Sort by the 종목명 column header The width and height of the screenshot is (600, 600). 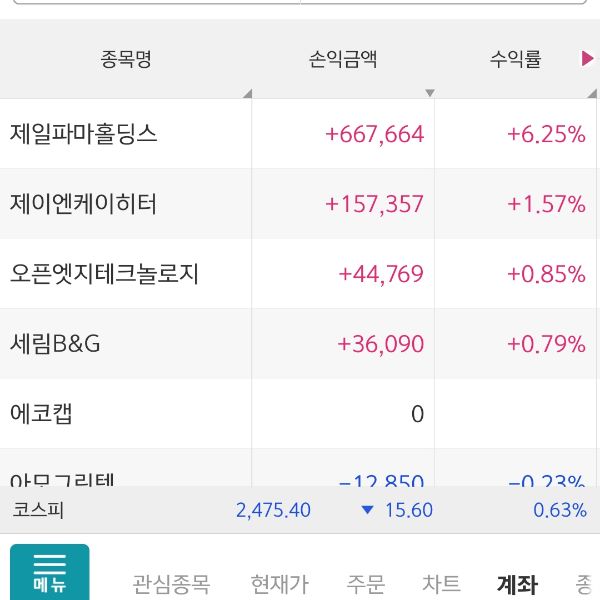[x=126, y=60]
